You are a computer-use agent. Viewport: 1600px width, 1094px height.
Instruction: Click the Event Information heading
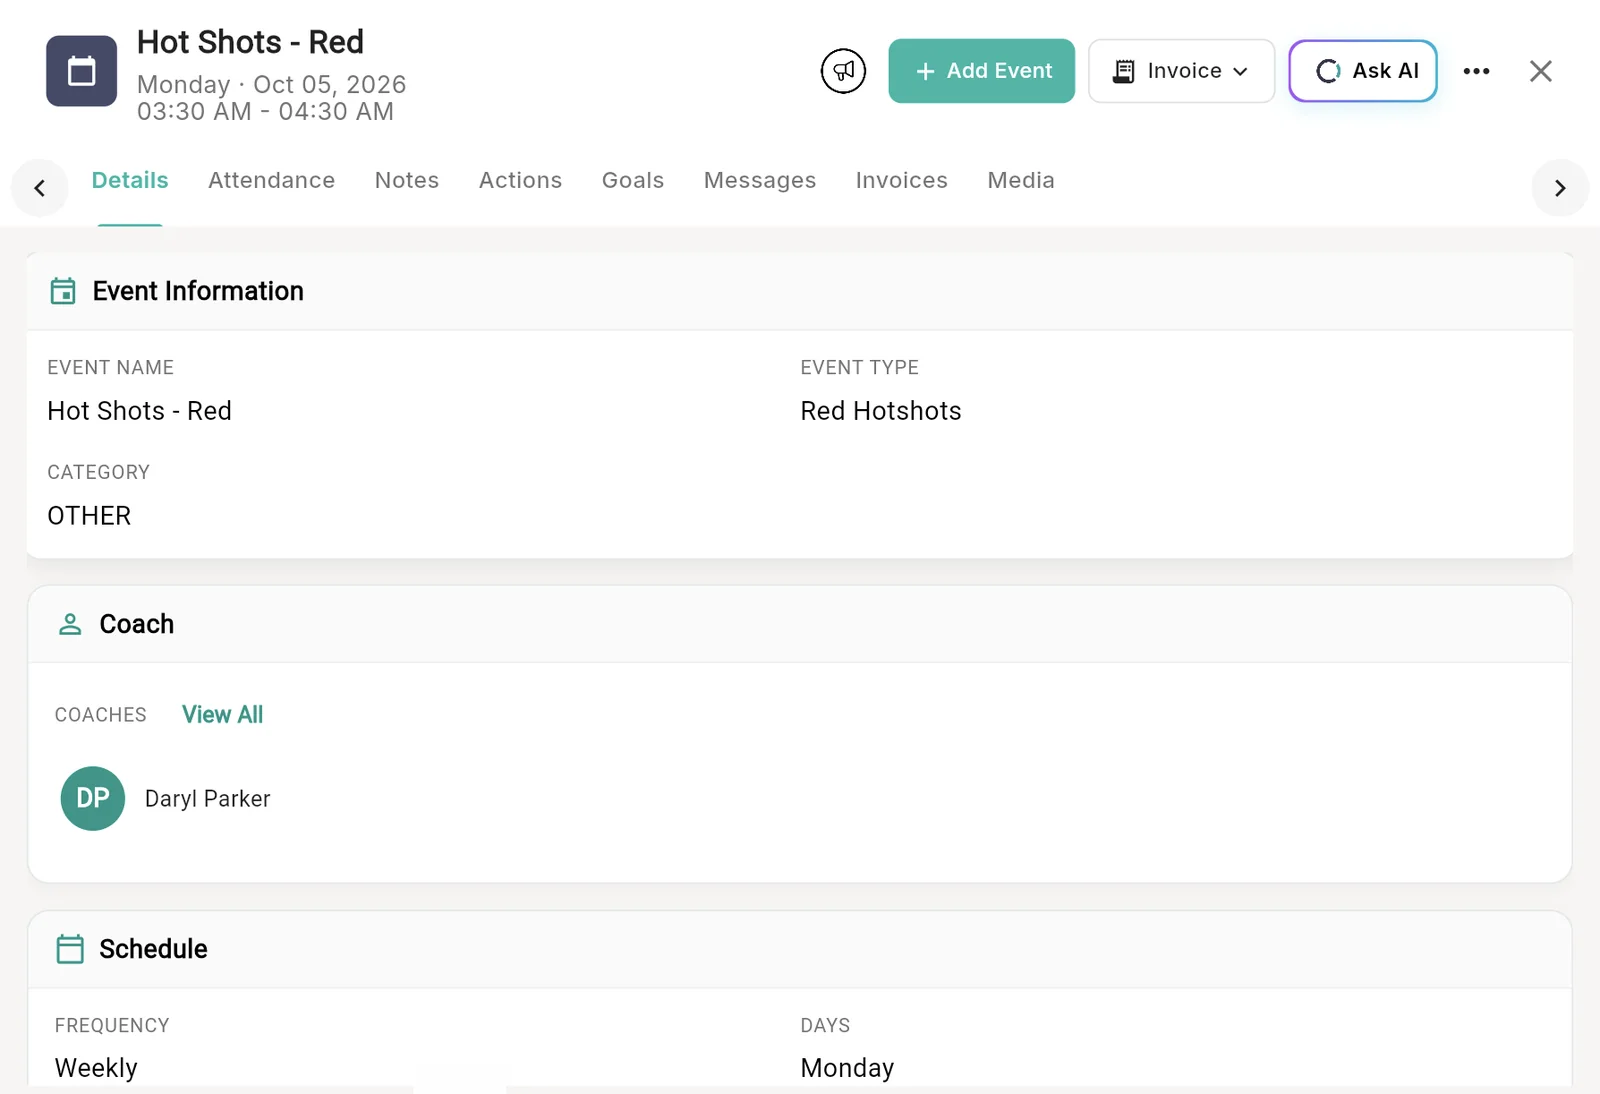[x=198, y=291]
